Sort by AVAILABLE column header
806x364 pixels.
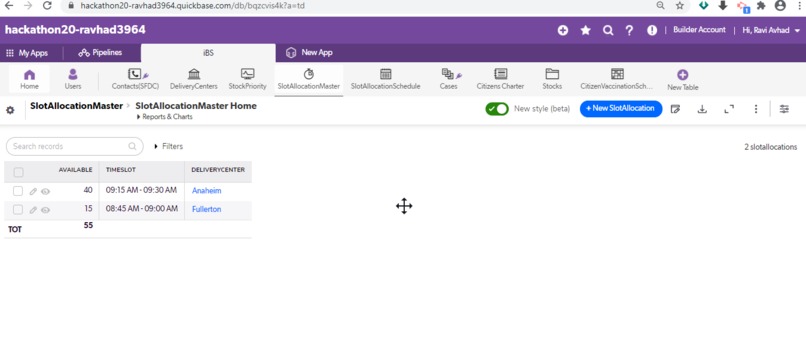pos(75,170)
